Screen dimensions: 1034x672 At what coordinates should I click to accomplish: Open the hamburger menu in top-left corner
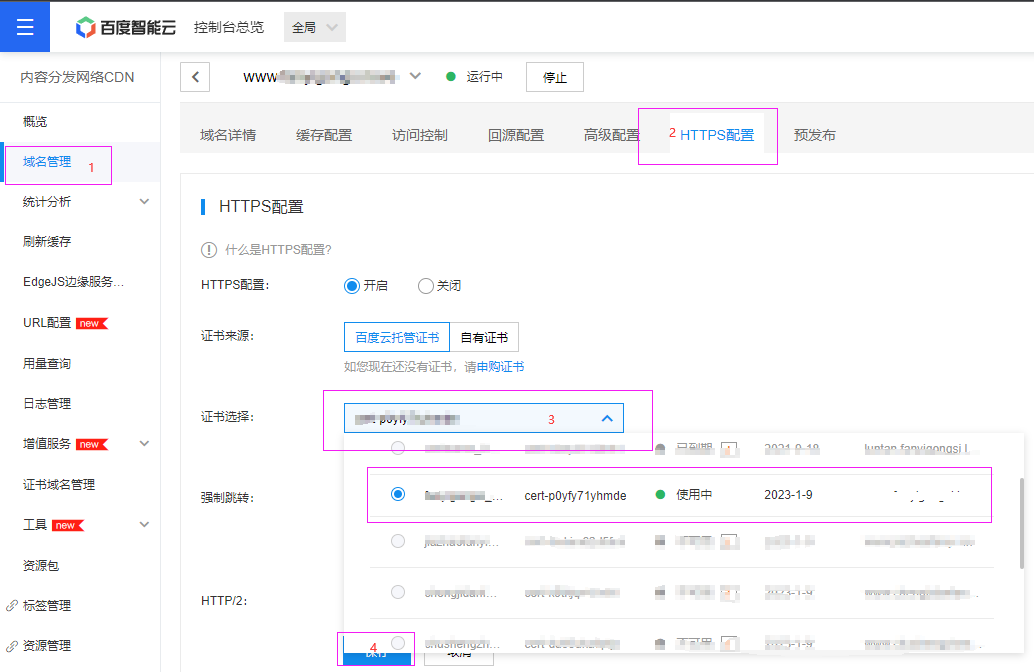(25, 27)
